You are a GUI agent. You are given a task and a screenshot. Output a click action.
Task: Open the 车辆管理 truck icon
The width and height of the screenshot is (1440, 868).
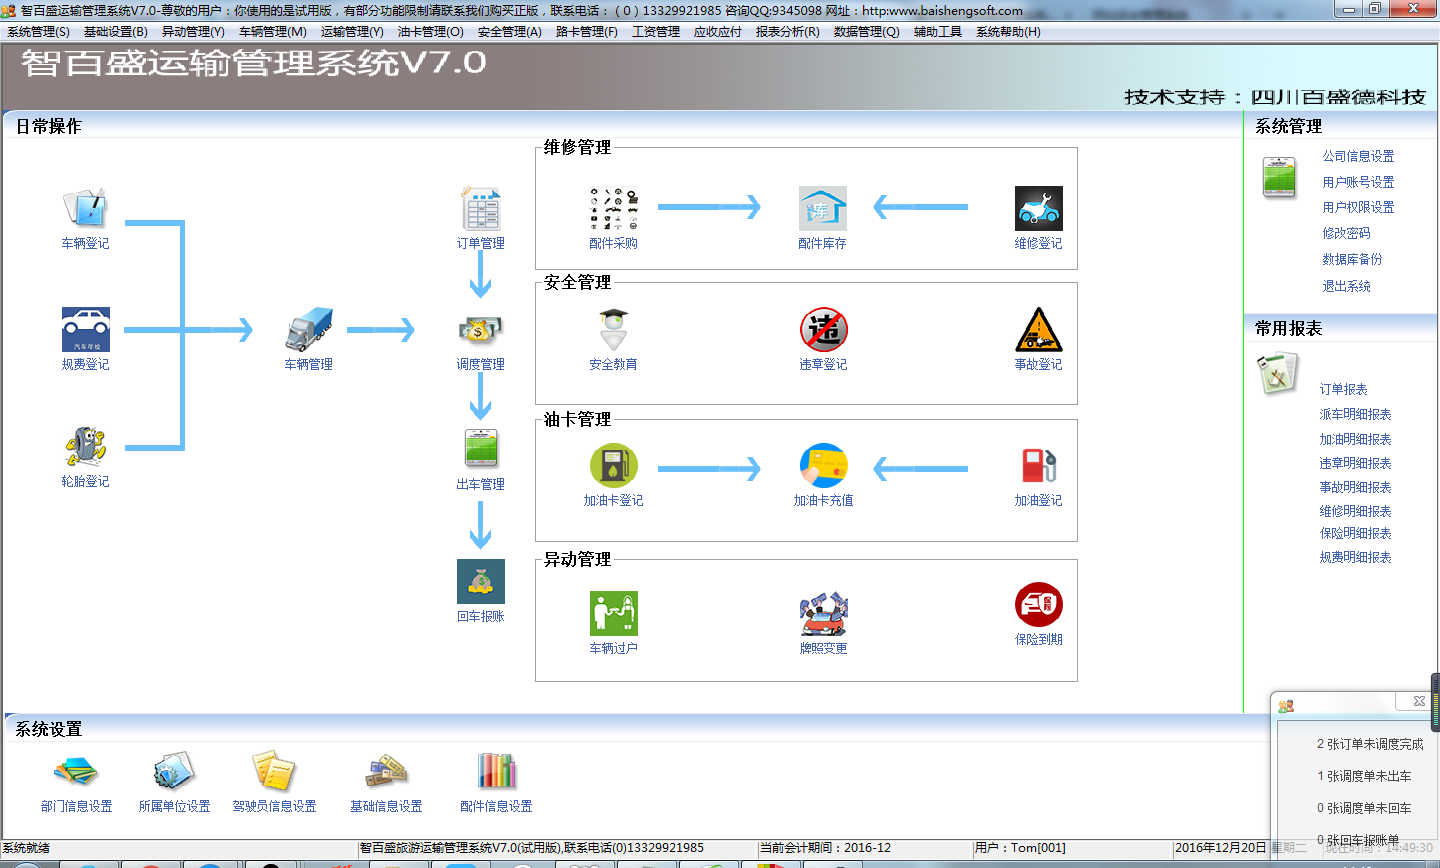[308, 329]
